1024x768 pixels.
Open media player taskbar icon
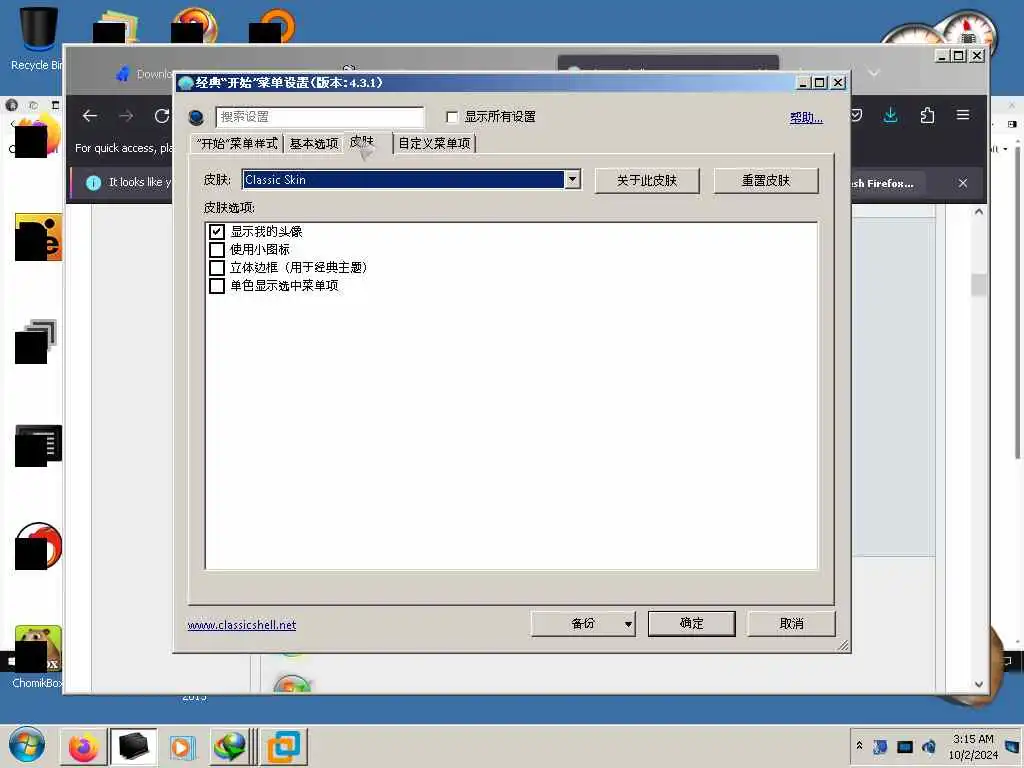pyautogui.click(x=182, y=747)
